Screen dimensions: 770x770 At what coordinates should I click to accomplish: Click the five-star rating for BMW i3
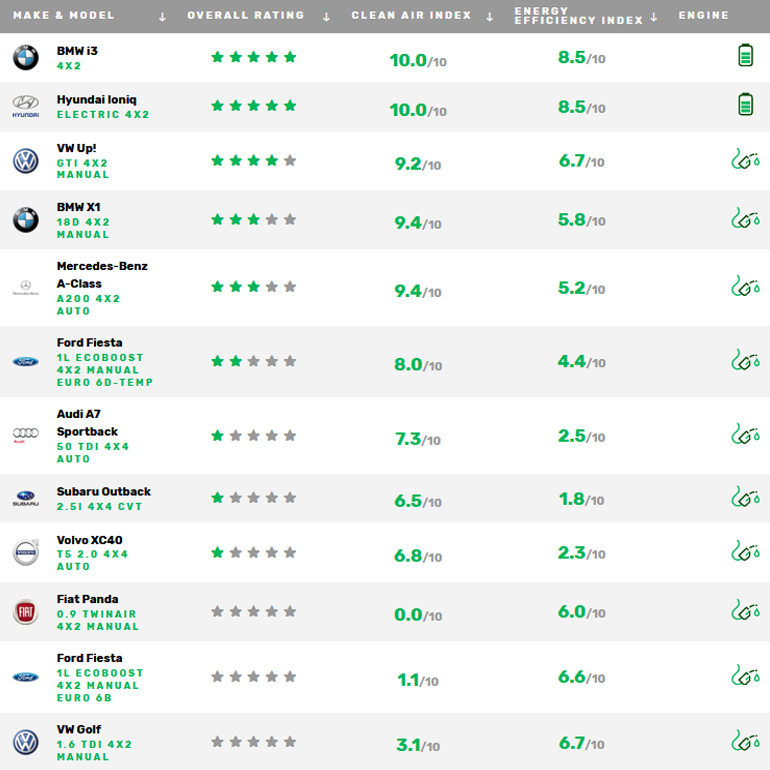coord(253,57)
